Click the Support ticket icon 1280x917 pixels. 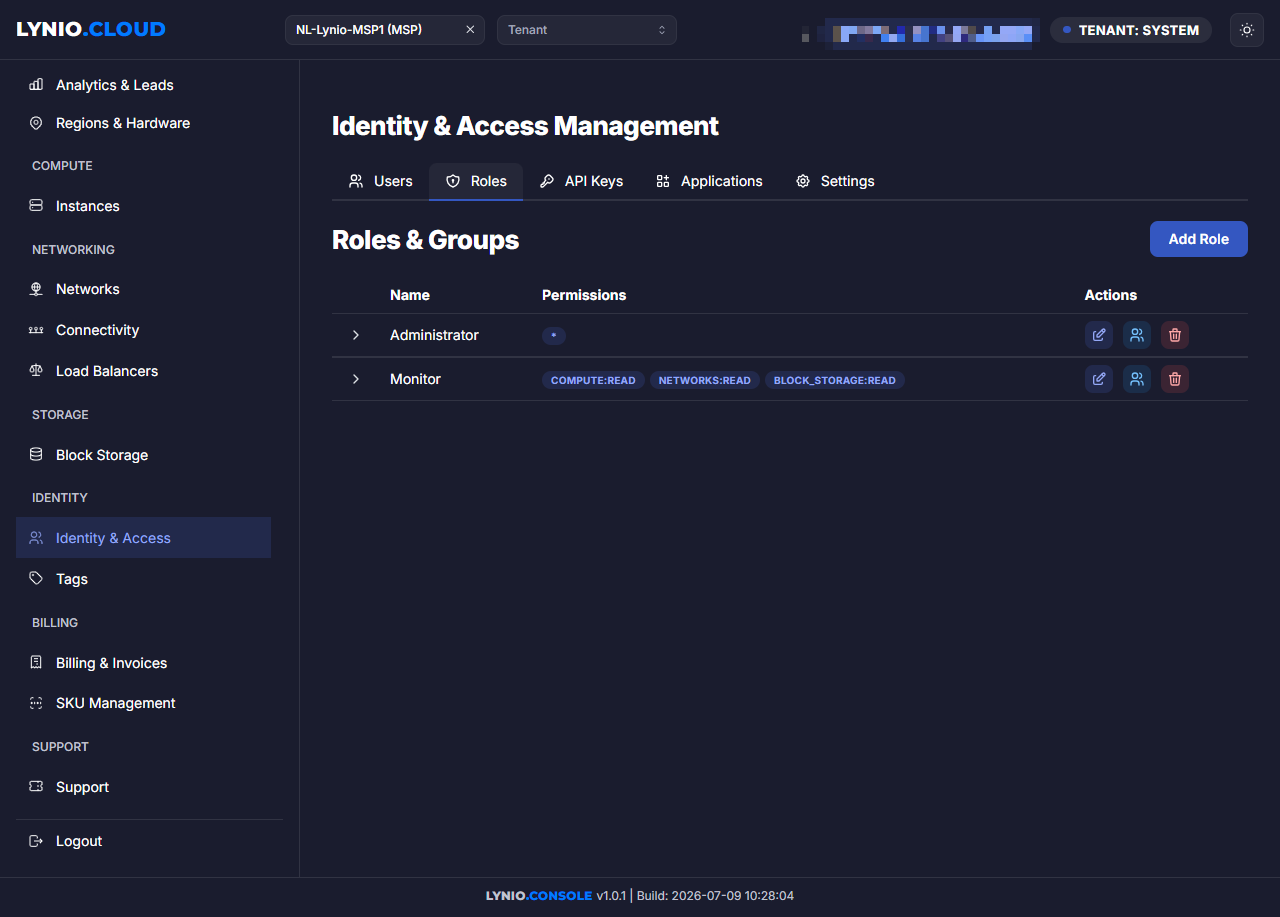[36, 787]
